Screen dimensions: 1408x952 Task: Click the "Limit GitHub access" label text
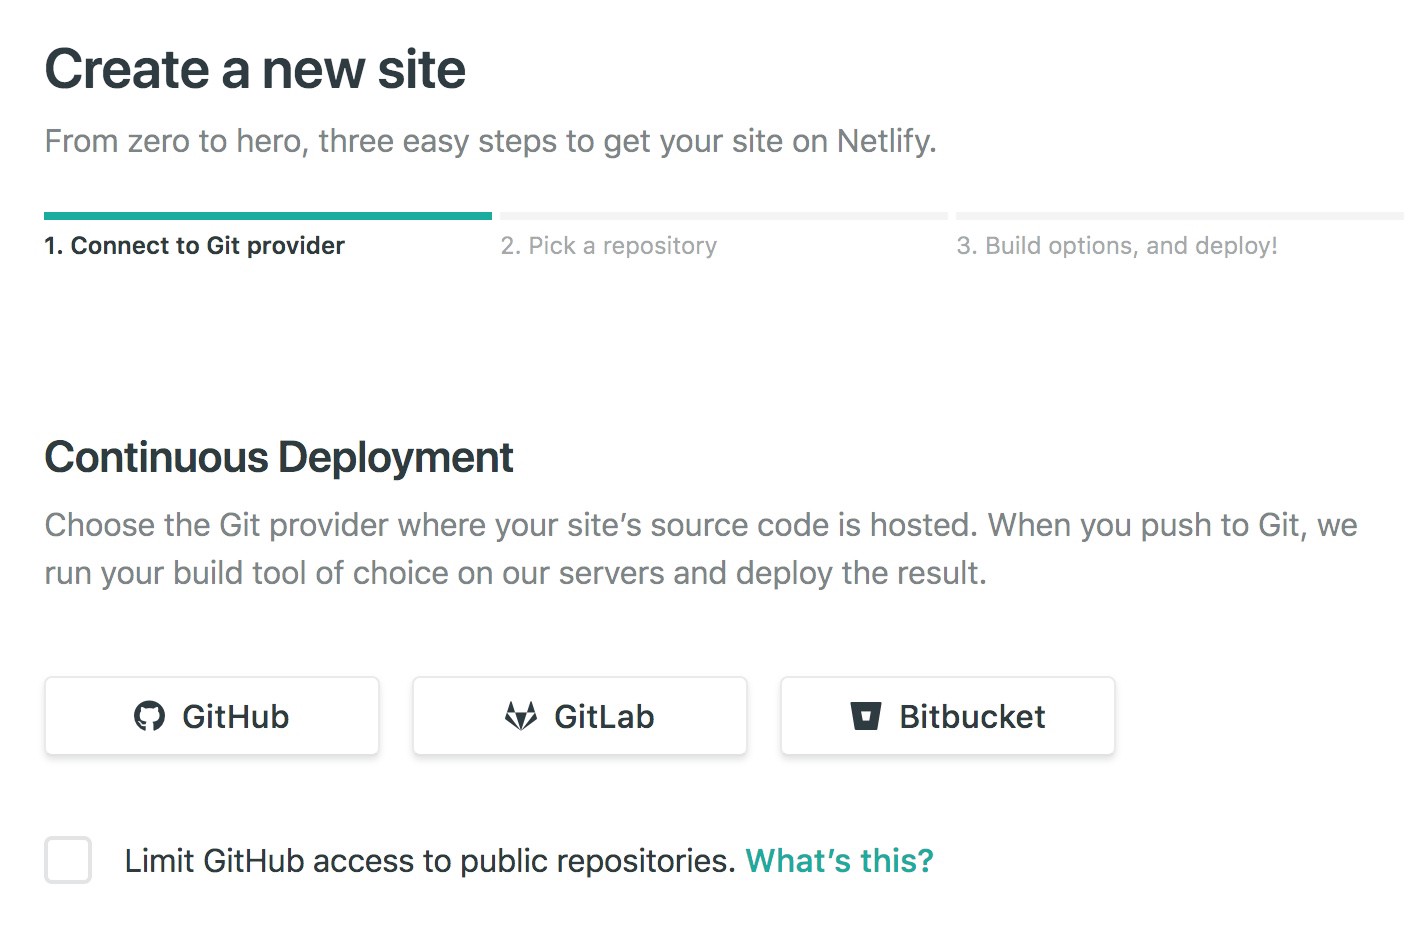[x=430, y=861]
